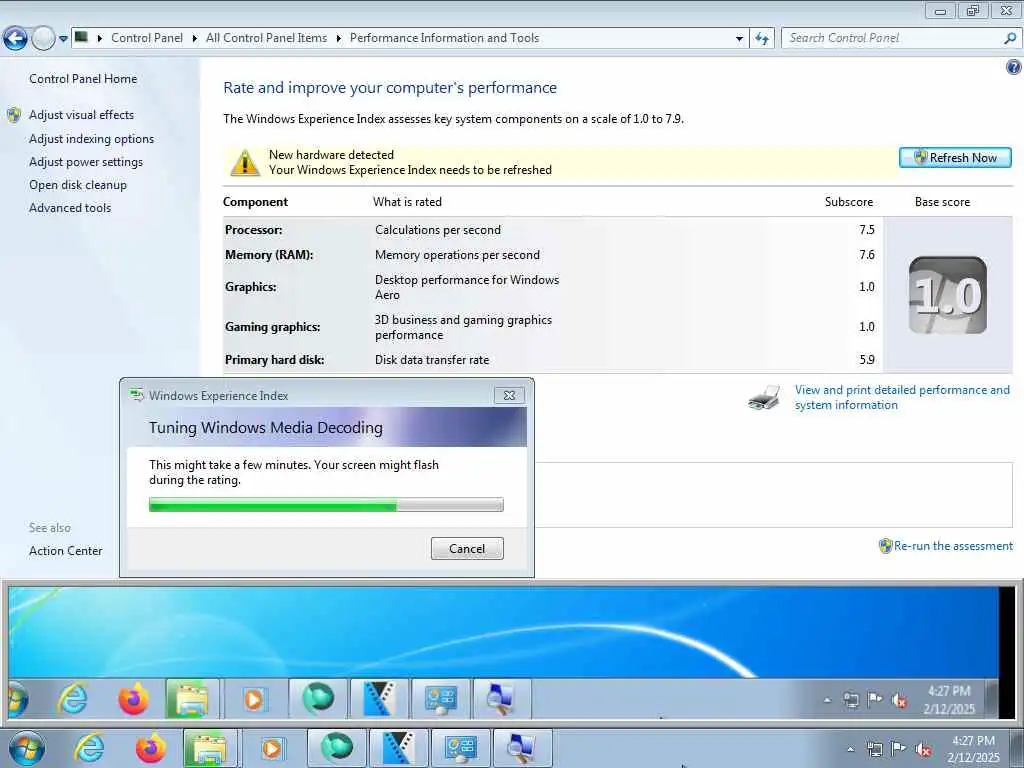The width and height of the screenshot is (1024, 768).
Task: Select Performance Information and Tools breadcrumb
Action: 444,38
